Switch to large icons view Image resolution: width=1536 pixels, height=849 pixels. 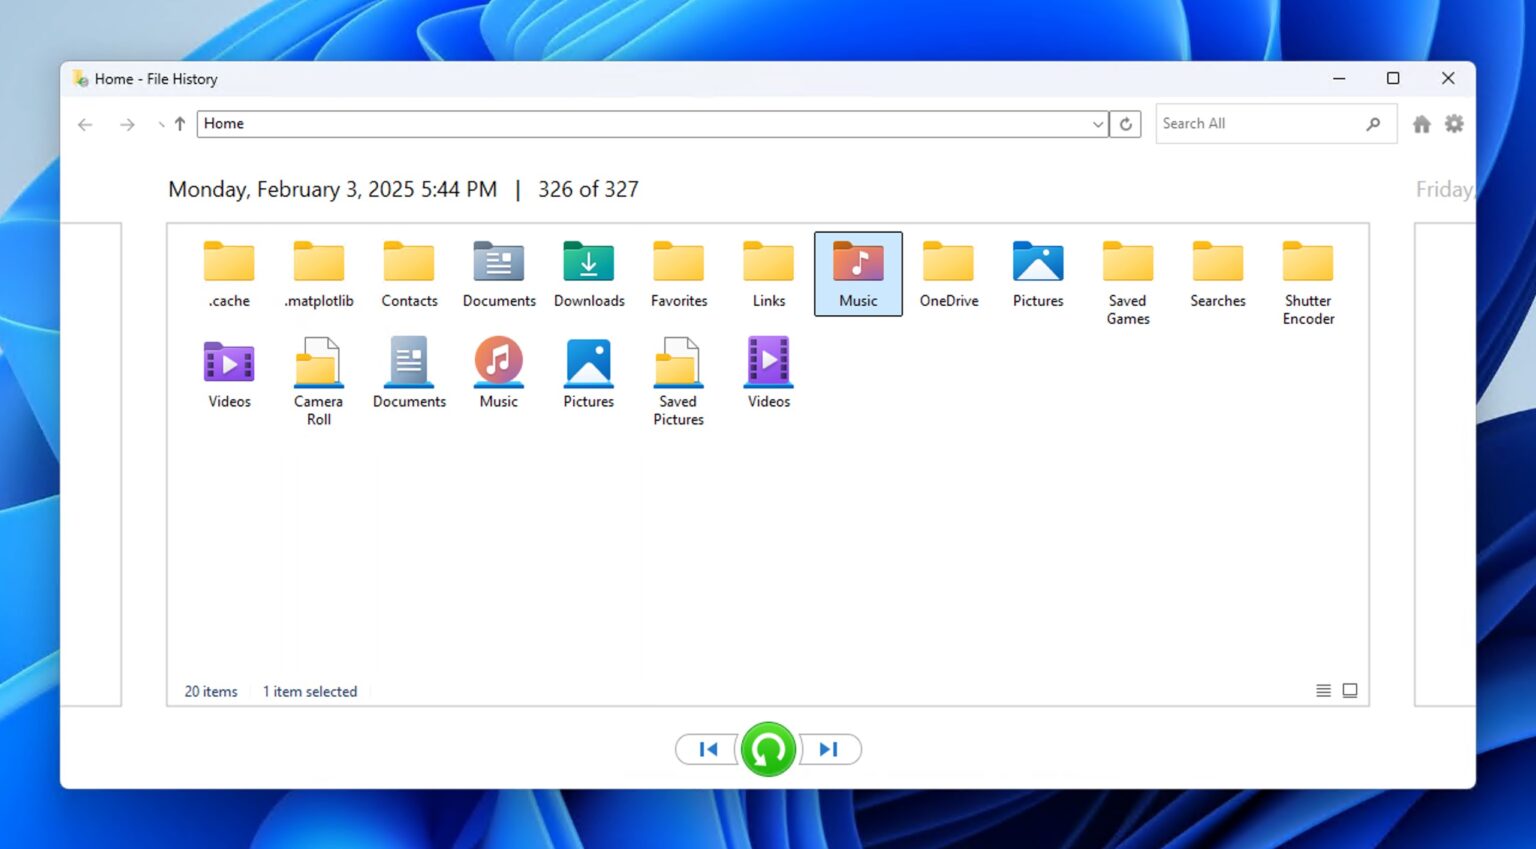(x=1350, y=690)
